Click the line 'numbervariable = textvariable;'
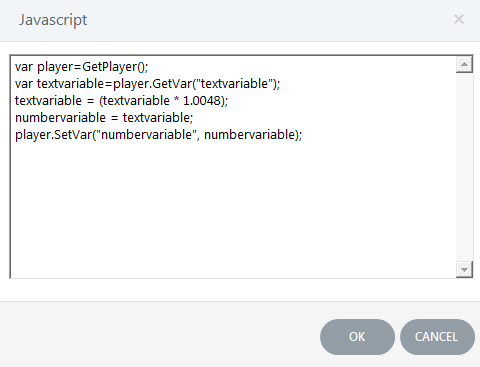The image size is (480, 367). [x=104, y=118]
